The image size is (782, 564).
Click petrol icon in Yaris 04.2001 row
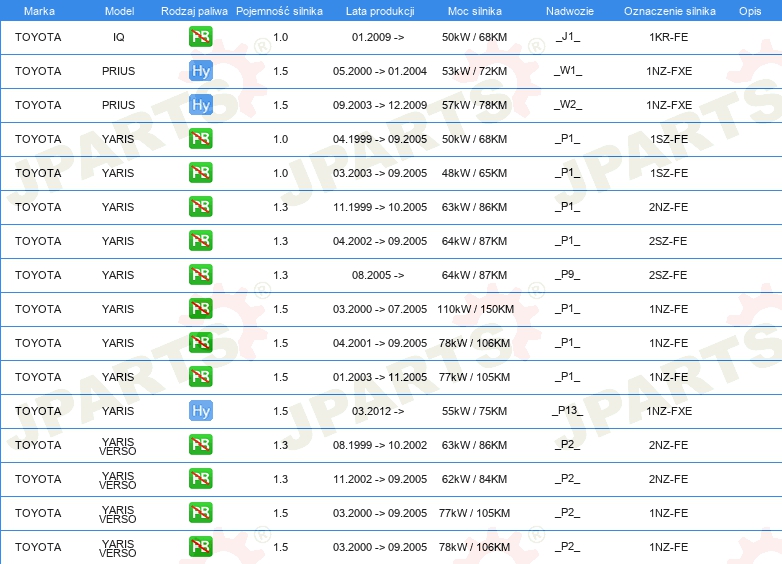click(x=200, y=343)
